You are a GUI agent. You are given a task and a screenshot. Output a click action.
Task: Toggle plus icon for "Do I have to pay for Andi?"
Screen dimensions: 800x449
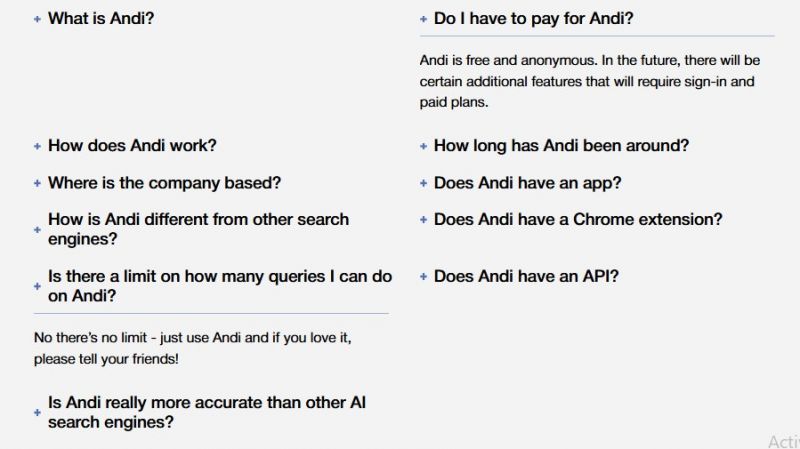pos(423,19)
